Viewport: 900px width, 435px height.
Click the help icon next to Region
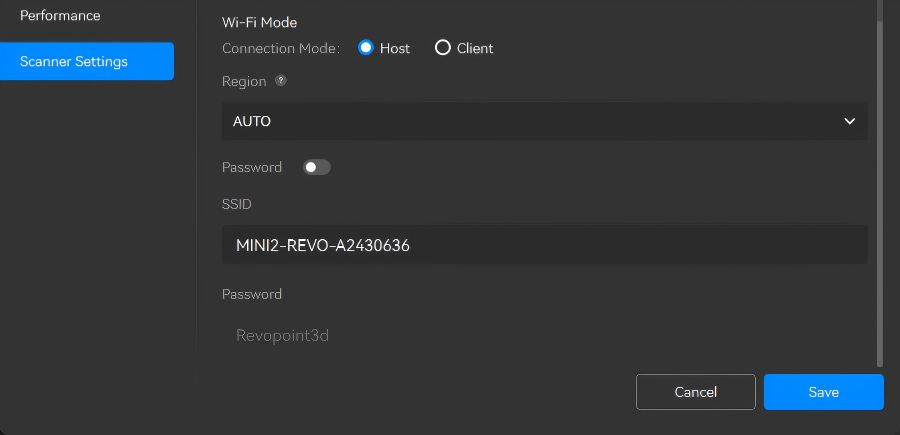click(281, 81)
